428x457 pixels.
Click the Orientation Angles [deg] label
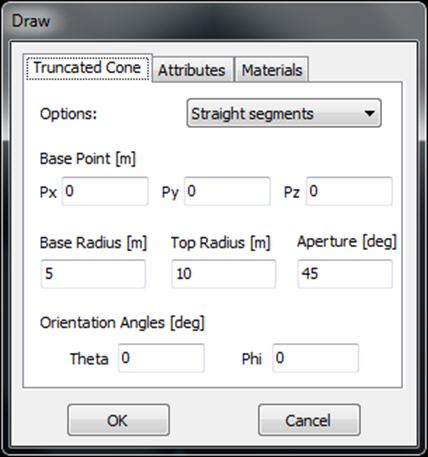(x=122, y=323)
